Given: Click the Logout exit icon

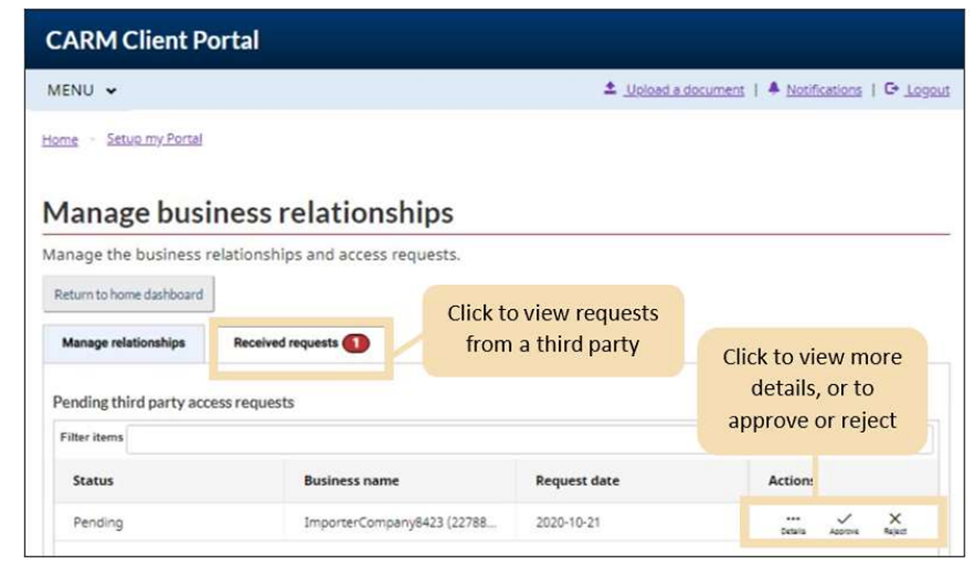Looking at the screenshot, I should 892,89.
